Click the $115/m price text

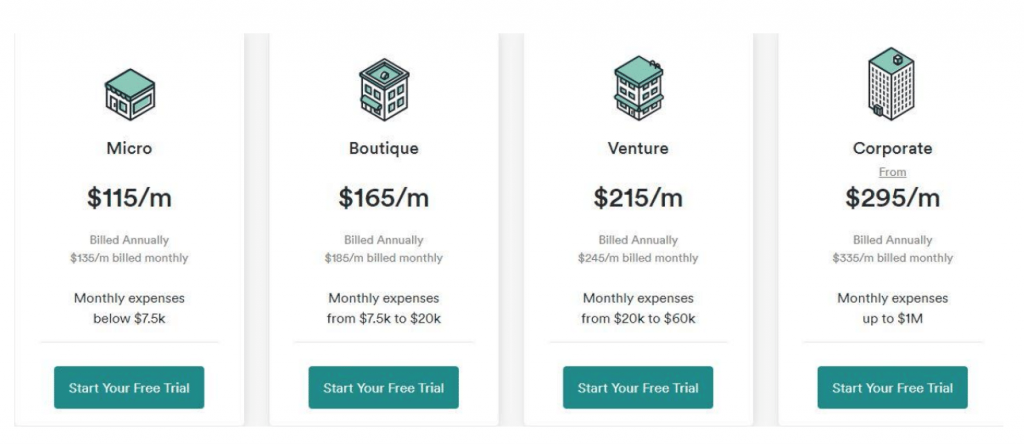[x=129, y=198]
